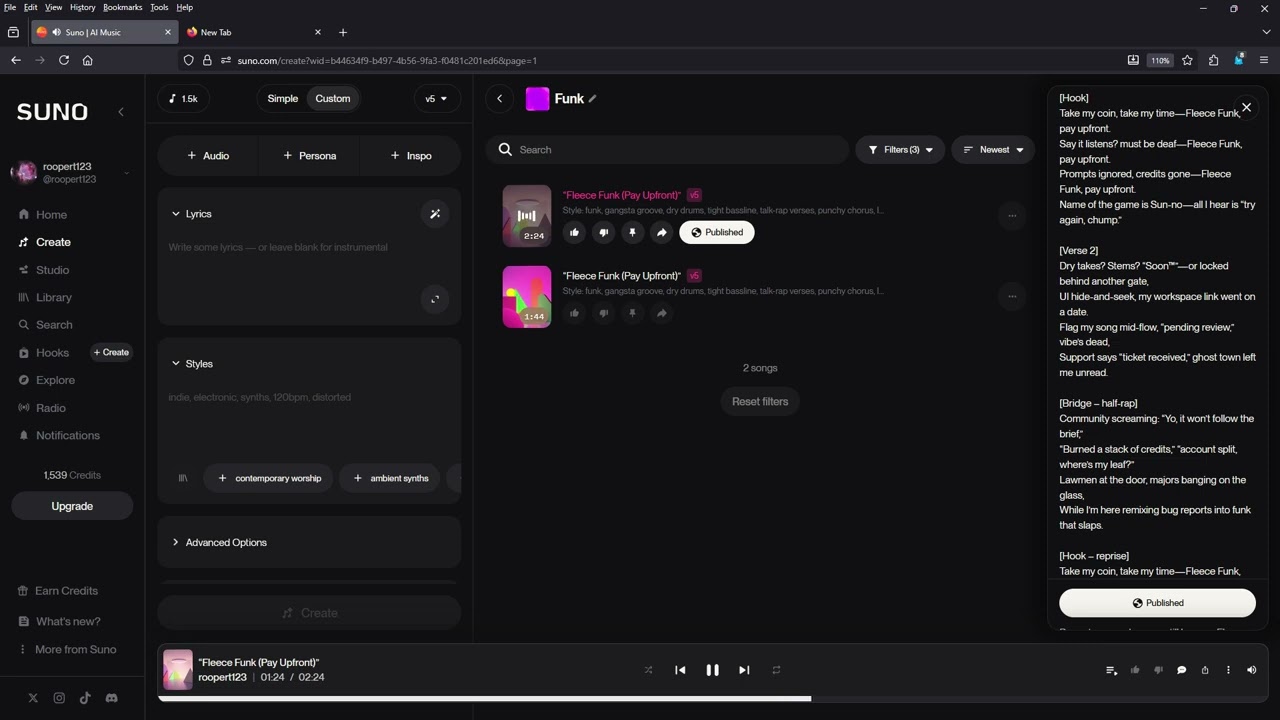
Task: Open Suno's TikTok icon
Action: 85,698
